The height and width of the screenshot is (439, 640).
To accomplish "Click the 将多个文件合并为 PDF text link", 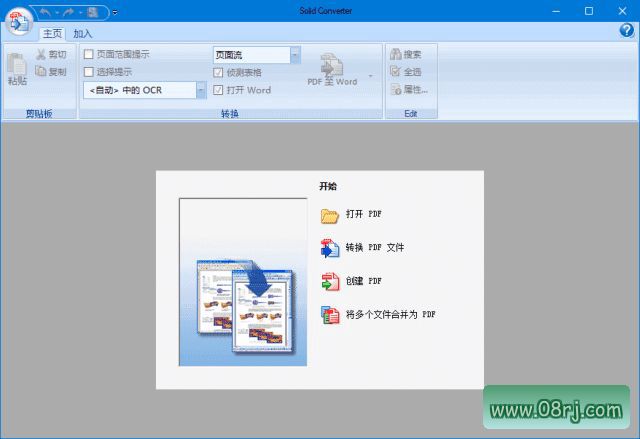I will (391, 314).
